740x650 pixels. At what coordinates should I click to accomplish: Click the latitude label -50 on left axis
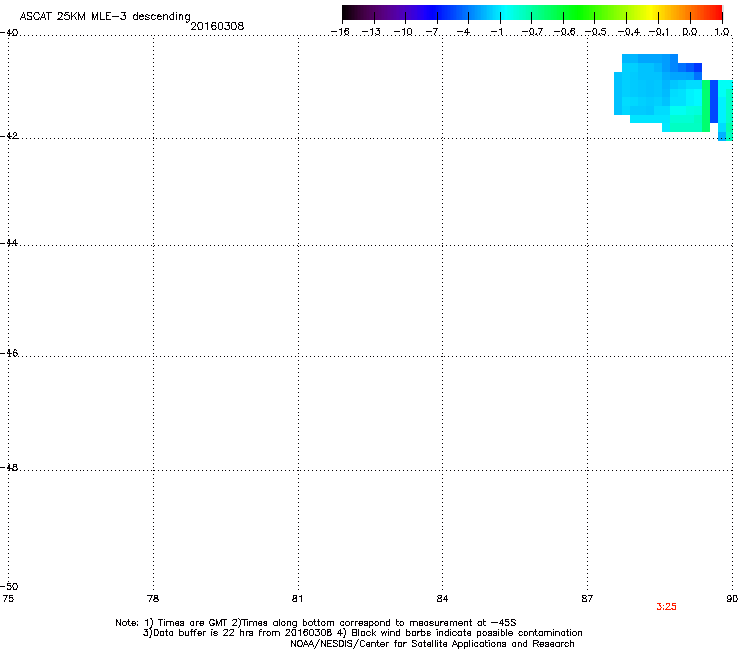(x=9, y=586)
